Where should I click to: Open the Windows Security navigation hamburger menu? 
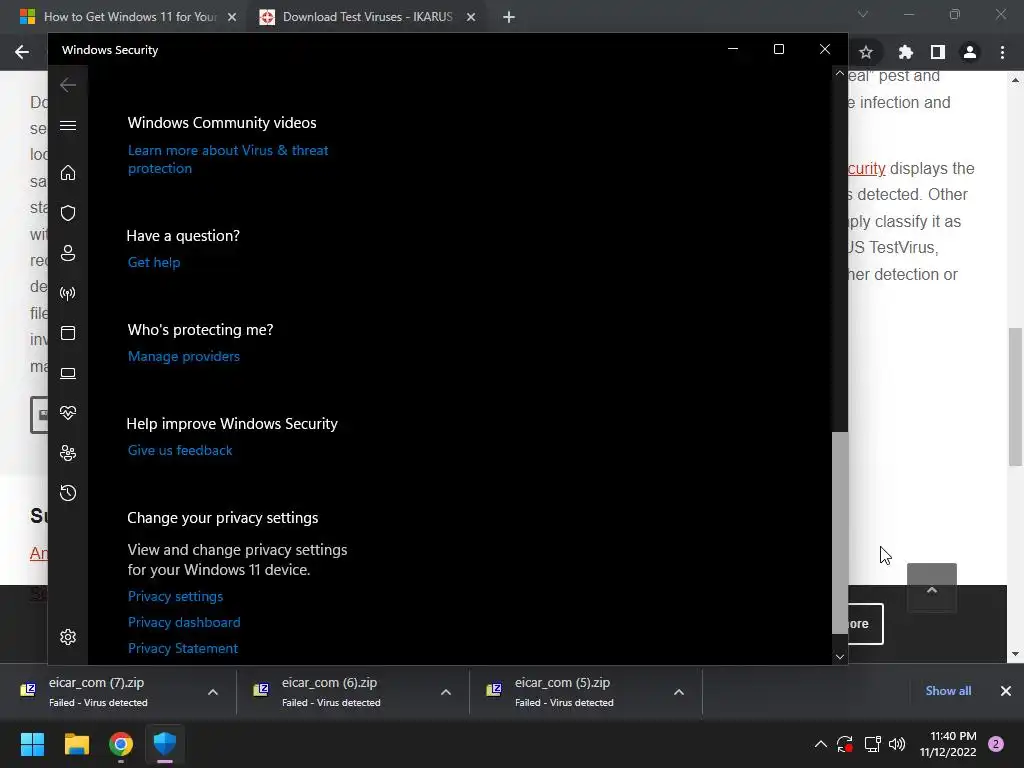(x=68, y=125)
